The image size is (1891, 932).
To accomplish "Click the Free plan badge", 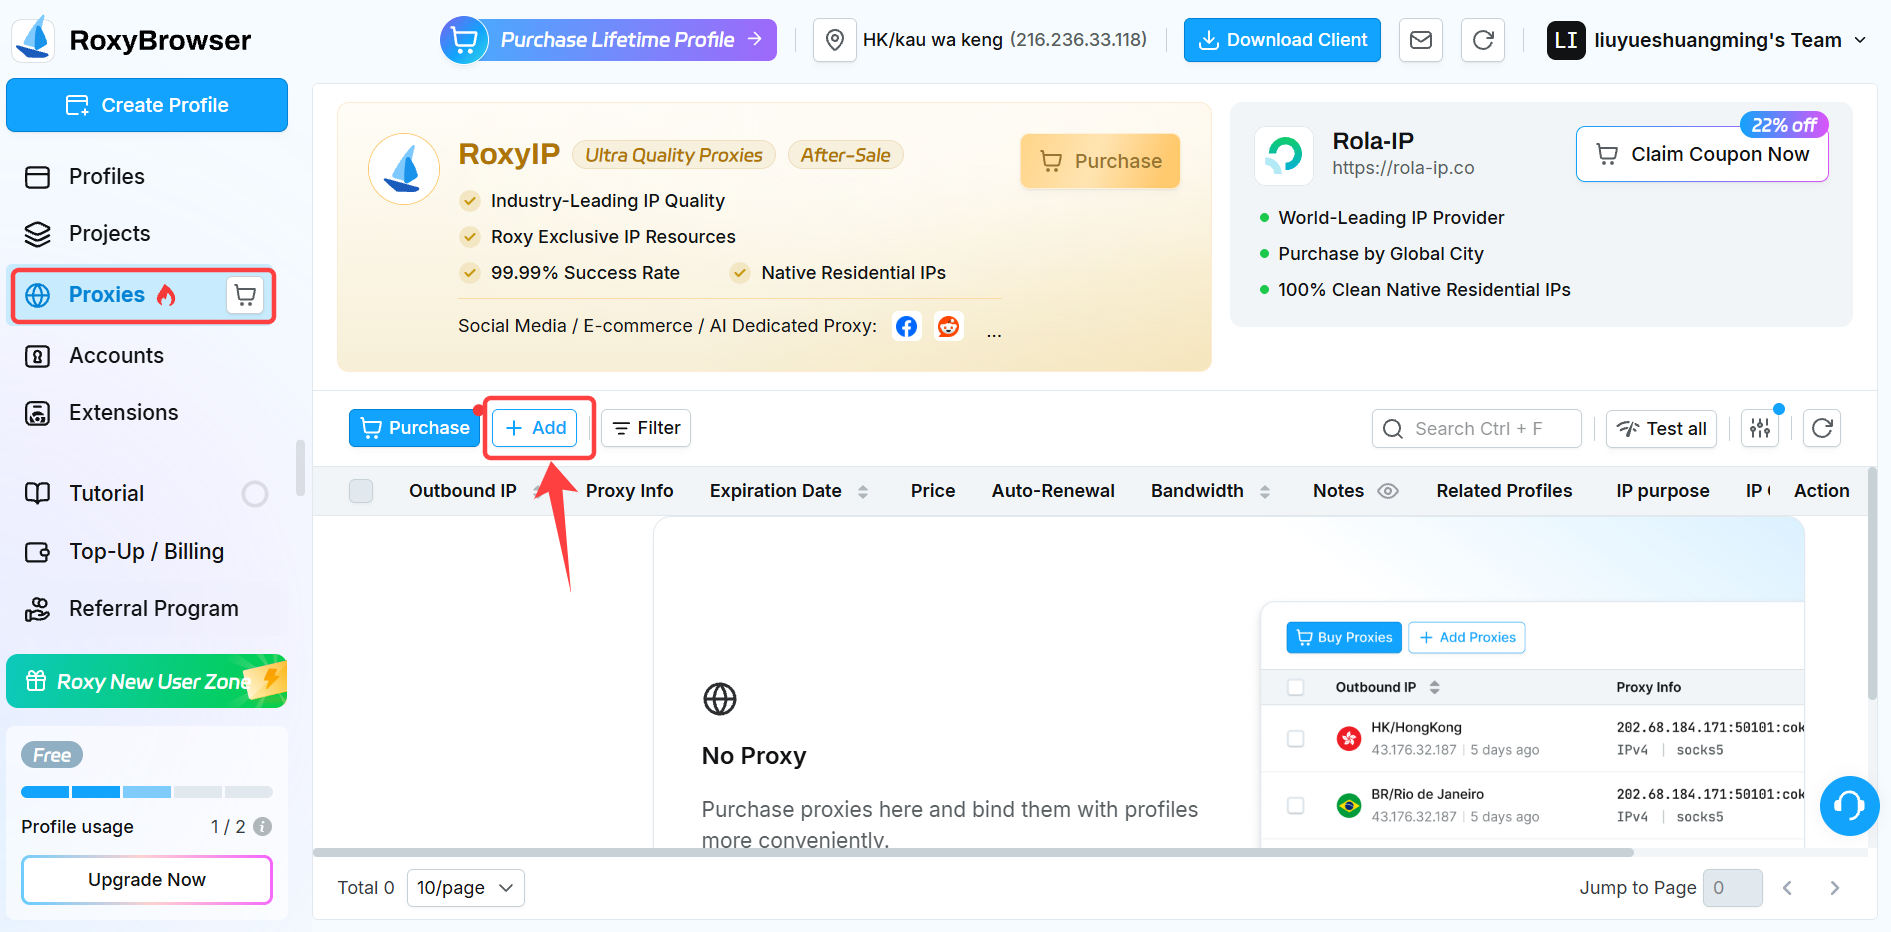I will pos(52,755).
